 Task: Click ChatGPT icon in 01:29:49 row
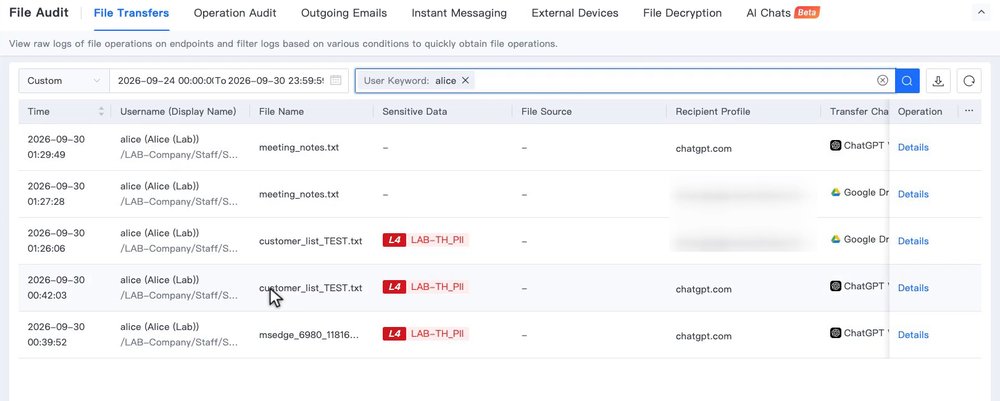click(x=835, y=145)
